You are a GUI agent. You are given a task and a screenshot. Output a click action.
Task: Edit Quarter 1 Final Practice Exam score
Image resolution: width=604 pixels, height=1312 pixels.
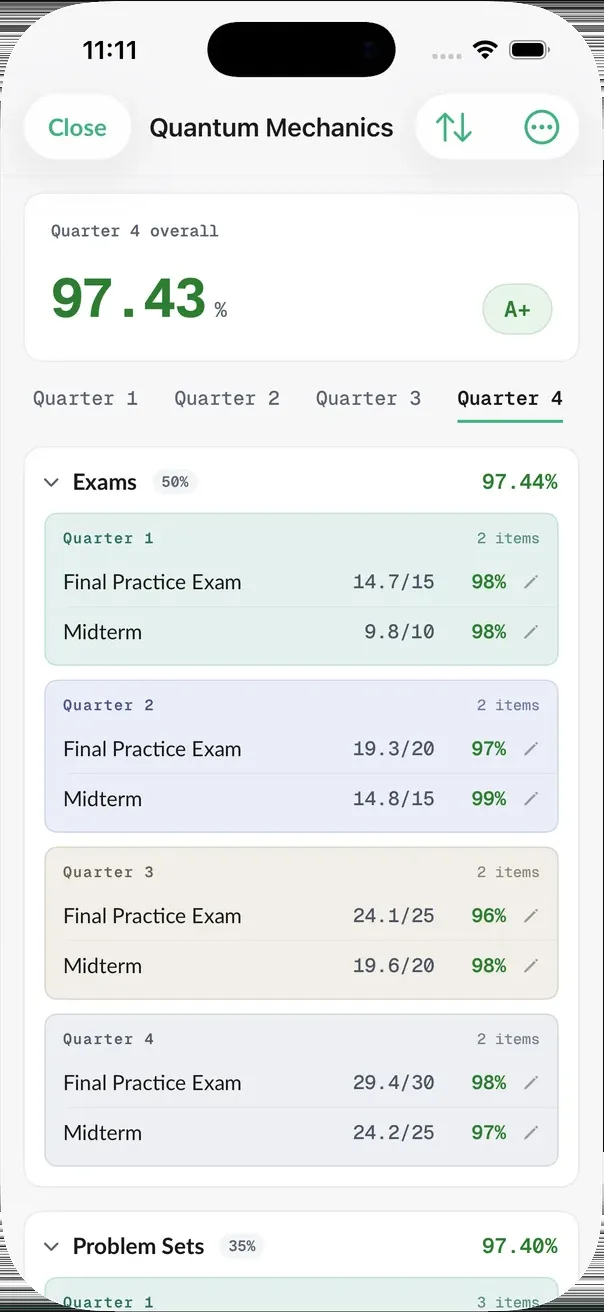coord(531,582)
